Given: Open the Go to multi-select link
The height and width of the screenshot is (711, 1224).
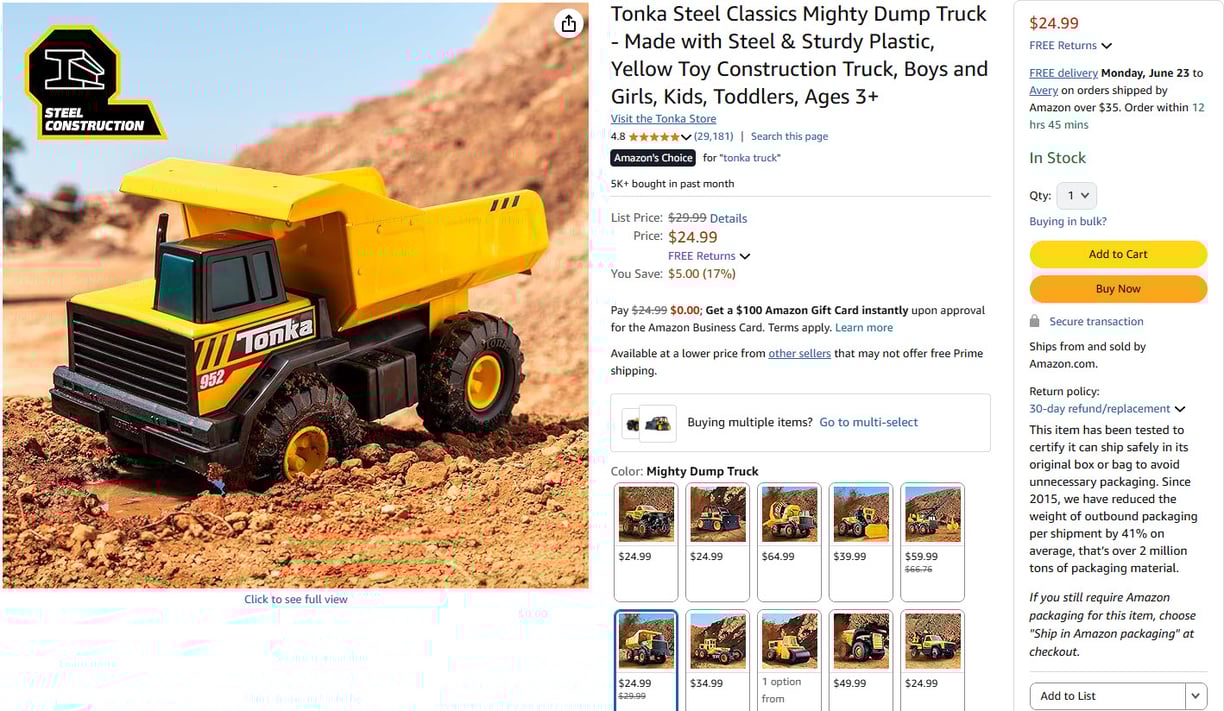Looking at the screenshot, I should (868, 422).
